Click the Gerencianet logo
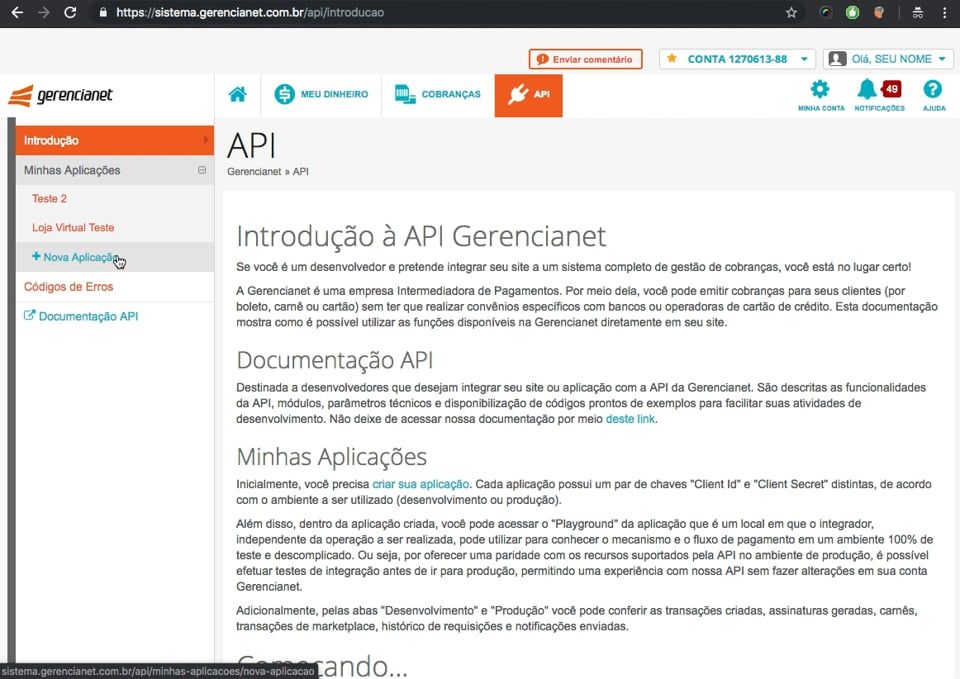Screen dimensions: 960x679 [x=60, y=96]
